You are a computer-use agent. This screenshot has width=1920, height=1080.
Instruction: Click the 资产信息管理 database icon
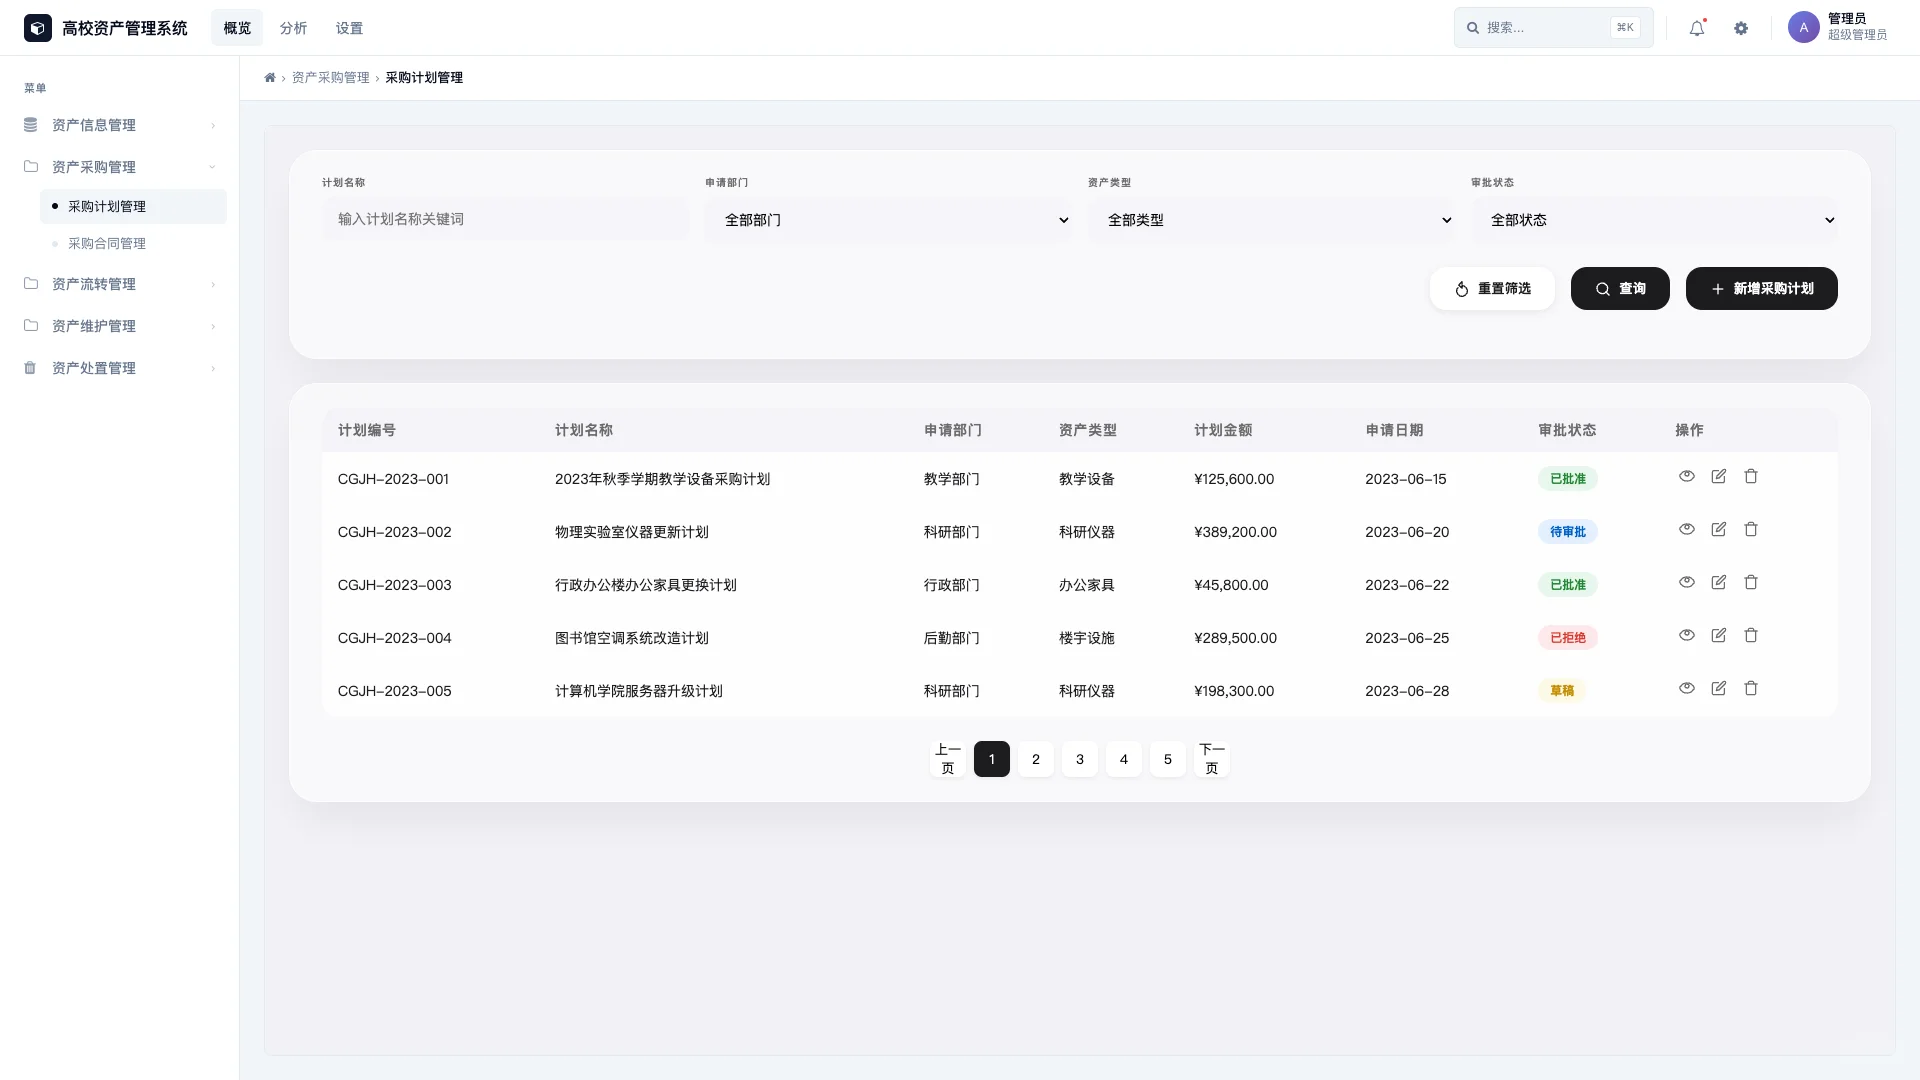(x=31, y=124)
